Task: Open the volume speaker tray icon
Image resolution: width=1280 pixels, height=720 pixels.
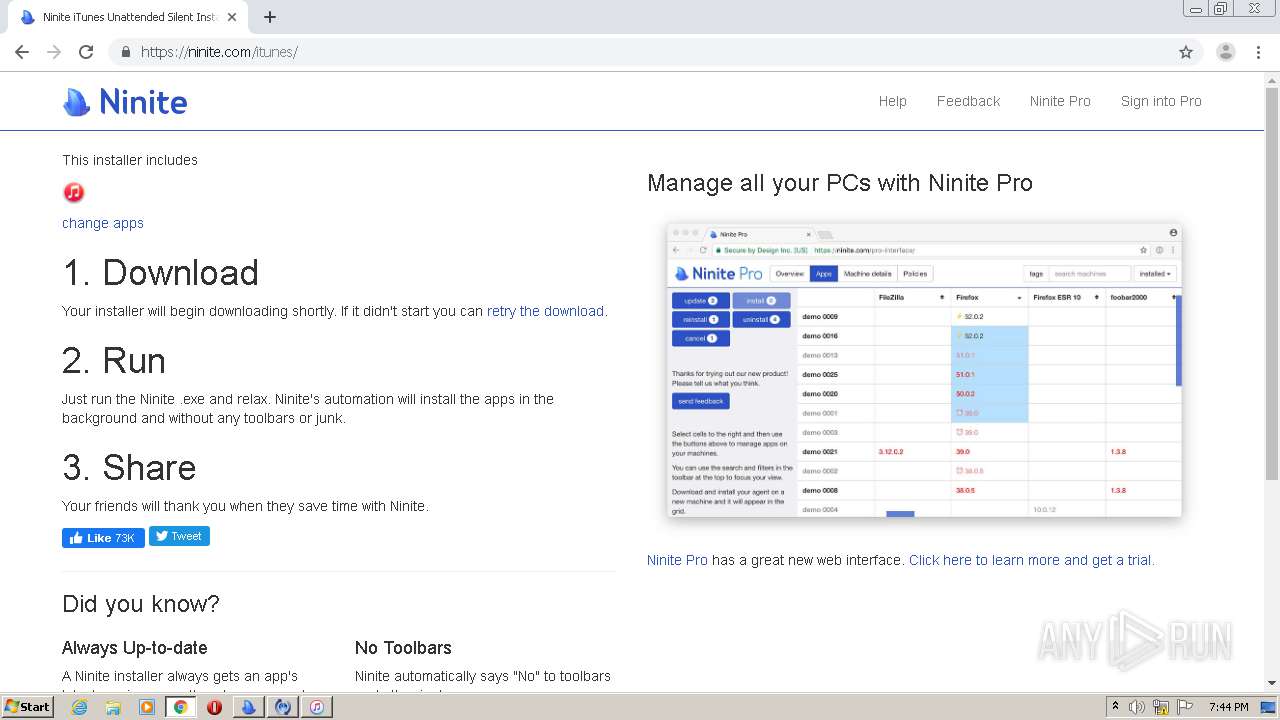Action: pyautogui.click(x=1137, y=707)
